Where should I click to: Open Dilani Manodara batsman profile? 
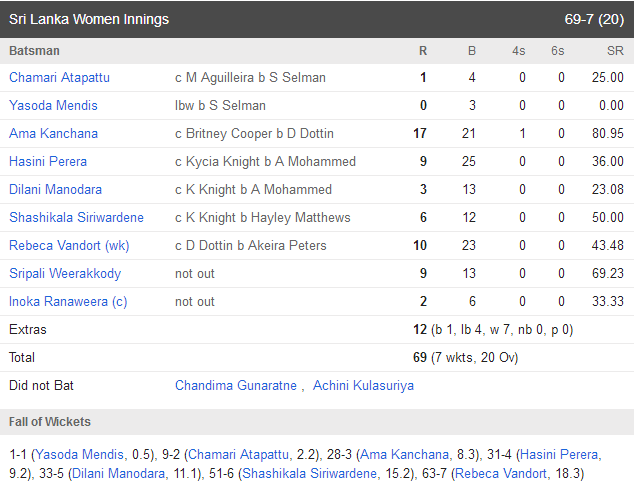pos(55,189)
